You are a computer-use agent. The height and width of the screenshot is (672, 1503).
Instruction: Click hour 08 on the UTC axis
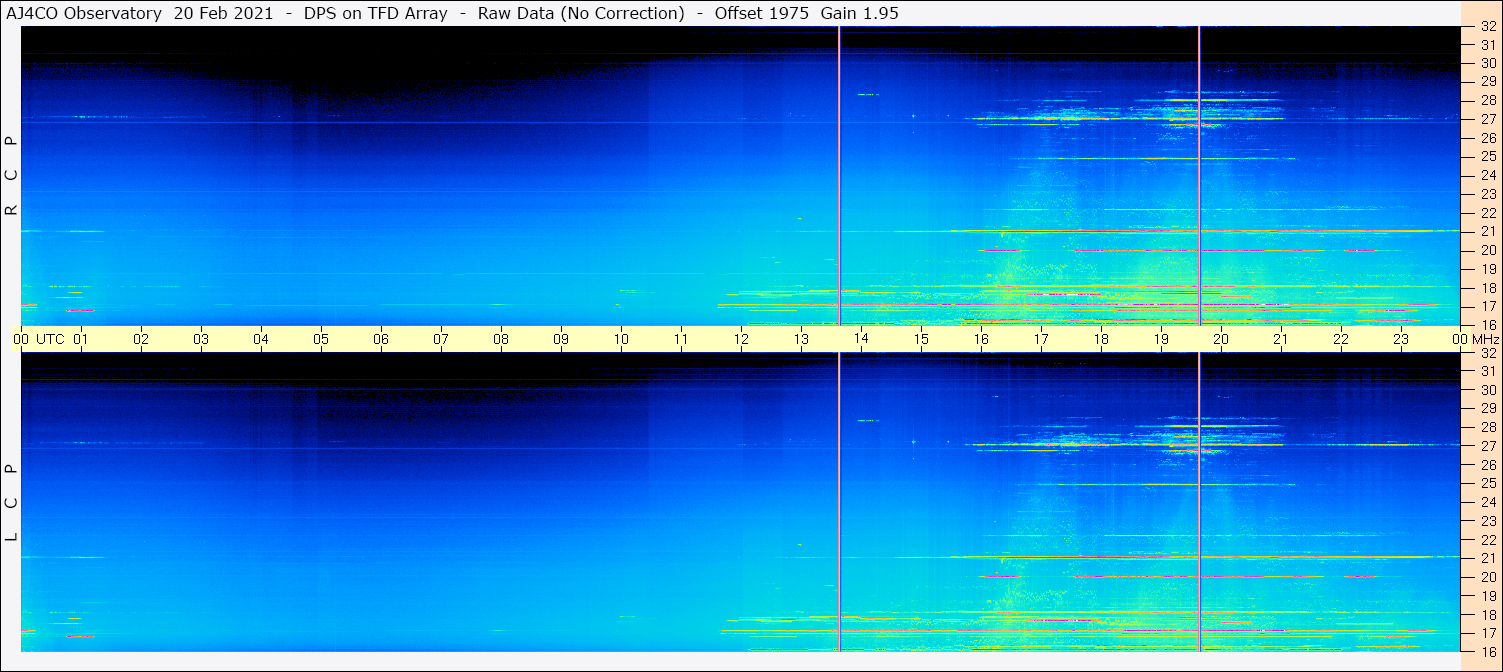pos(501,339)
